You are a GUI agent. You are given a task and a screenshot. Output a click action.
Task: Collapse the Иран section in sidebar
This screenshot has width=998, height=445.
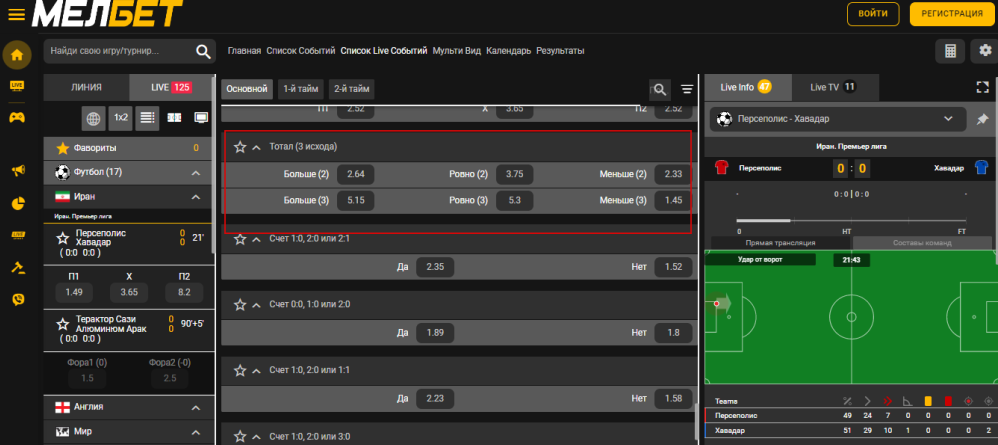pos(196,197)
